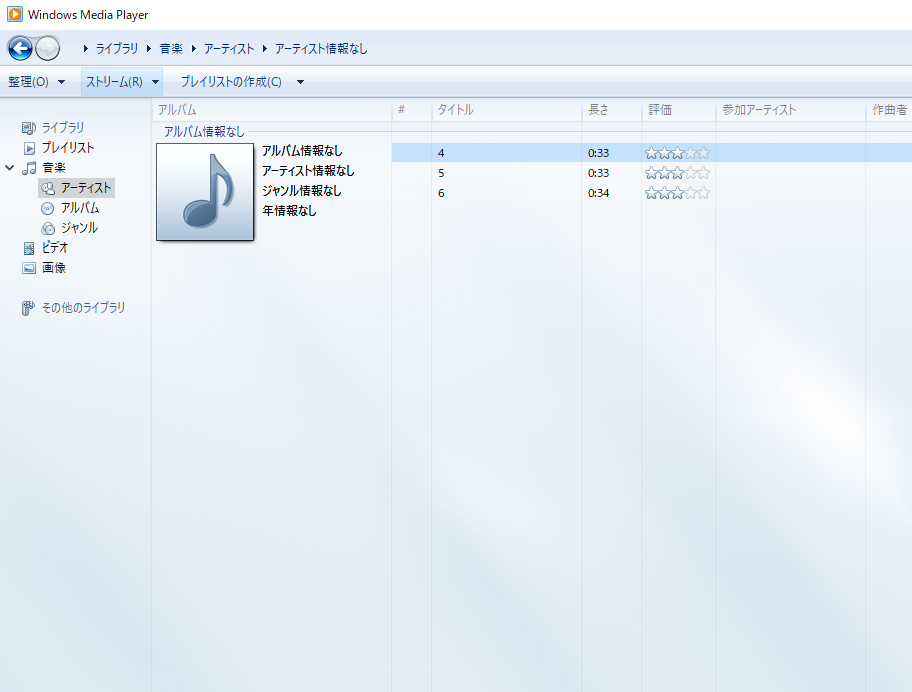This screenshot has height=692, width=912.
Task: Click the ビデオ film icon
Action: [x=28, y=248]
